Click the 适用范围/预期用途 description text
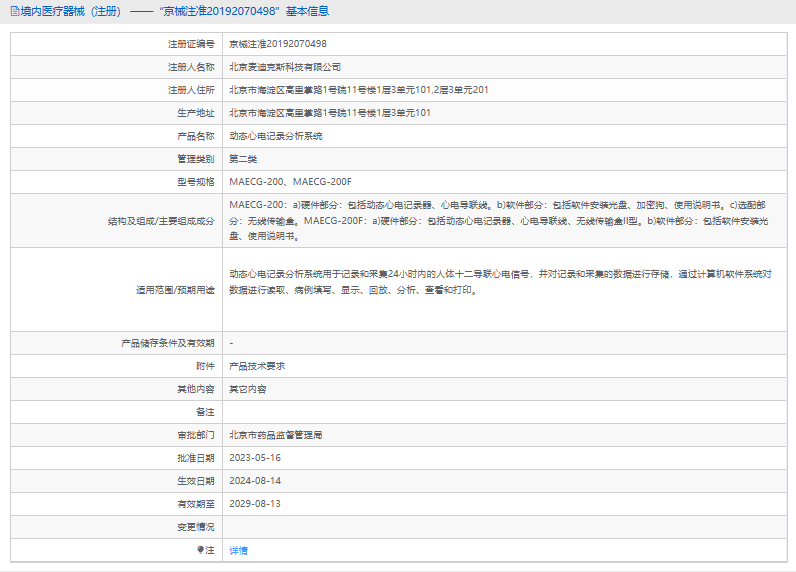The image size is (796, 572). (x=500, y=282)
